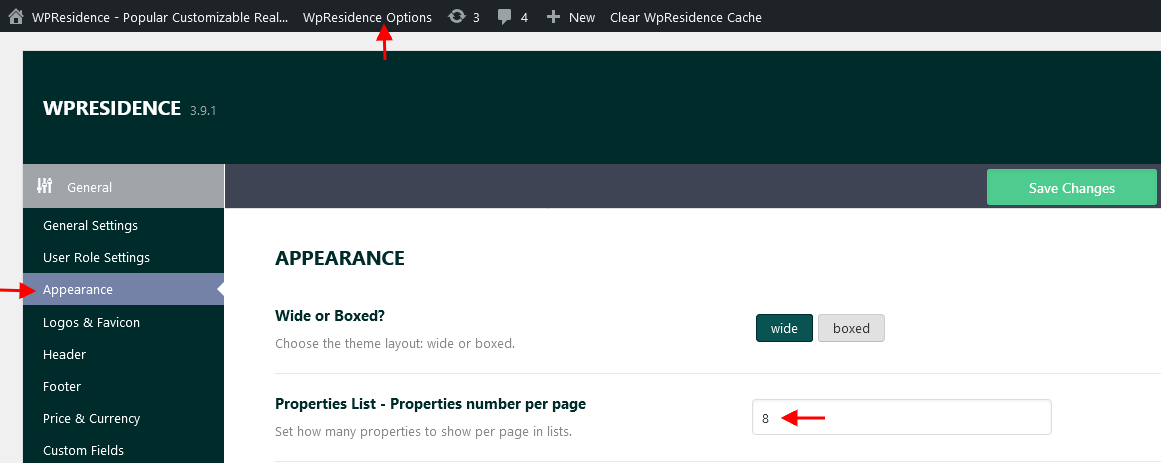The width and height of the screenshot is (1161, 463).
Task: Click the updates count 3
Action: [x=476, y=17]
